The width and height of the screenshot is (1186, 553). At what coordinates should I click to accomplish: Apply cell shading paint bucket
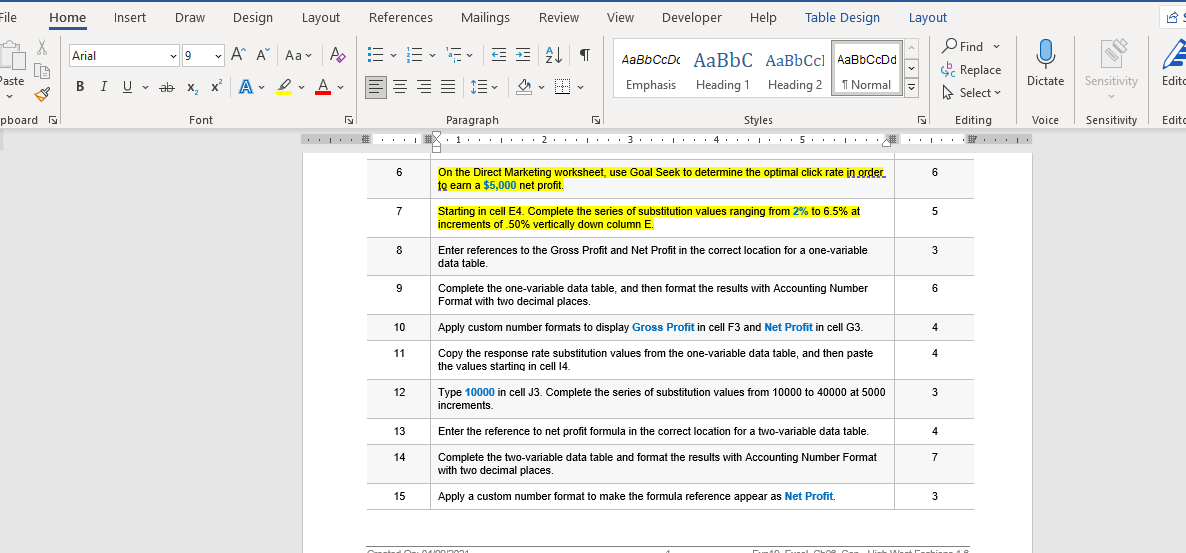[524, 88]
